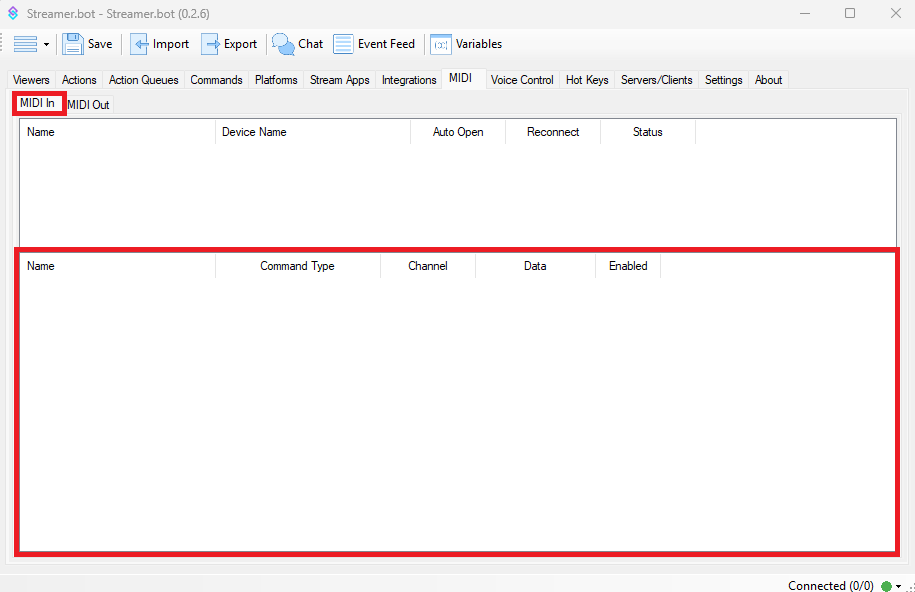
Task: Click the Variables icon in toolbar
Action: (441, 44)
